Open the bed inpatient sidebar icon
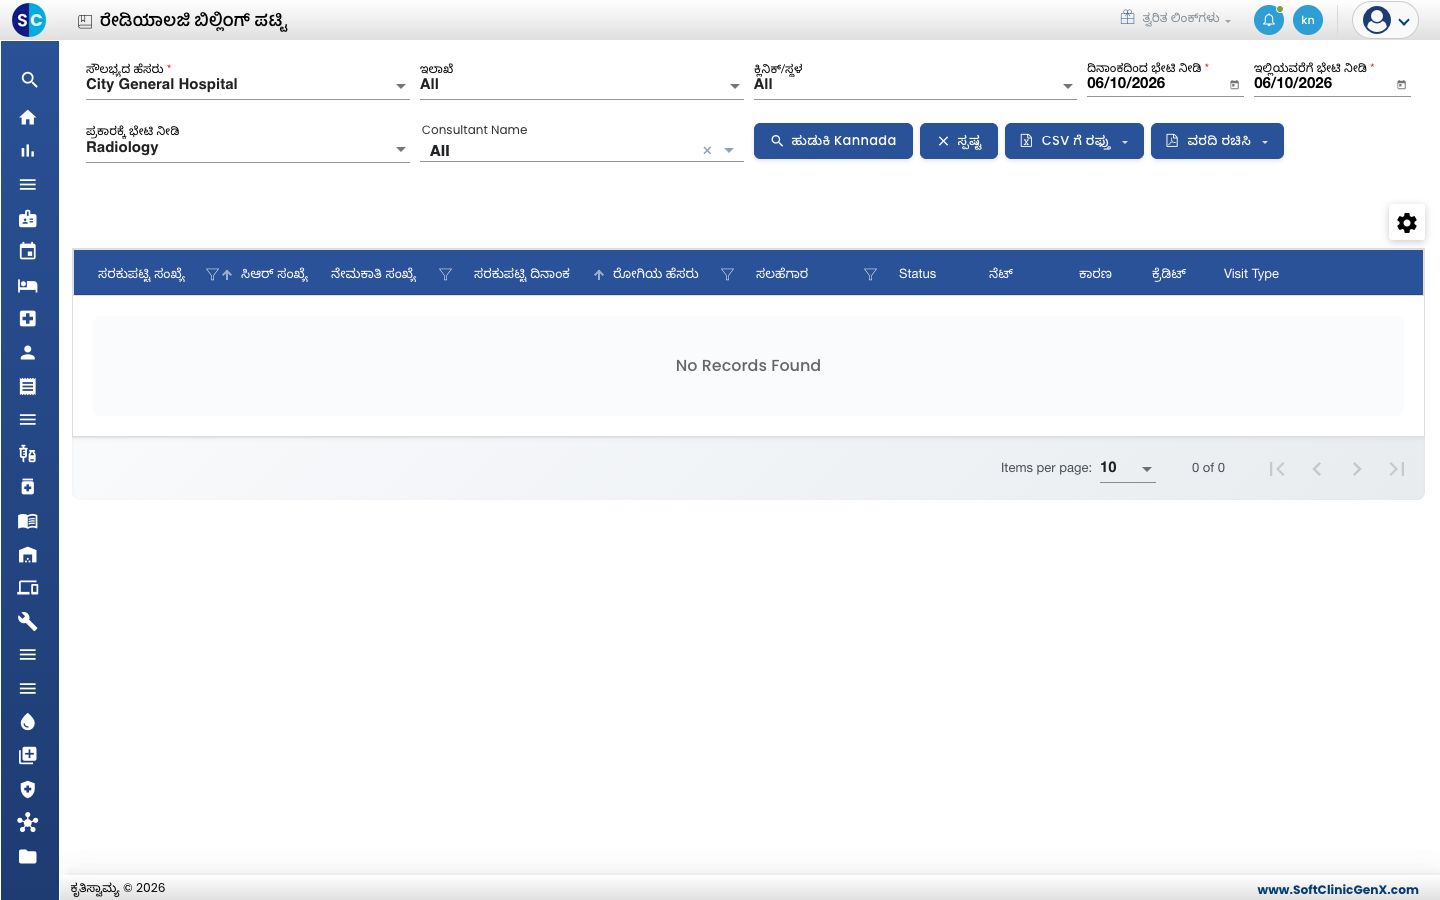Image resolution: width=1440 pixels, height=900 pixels. pyautogui.click(x=28, y=285)
